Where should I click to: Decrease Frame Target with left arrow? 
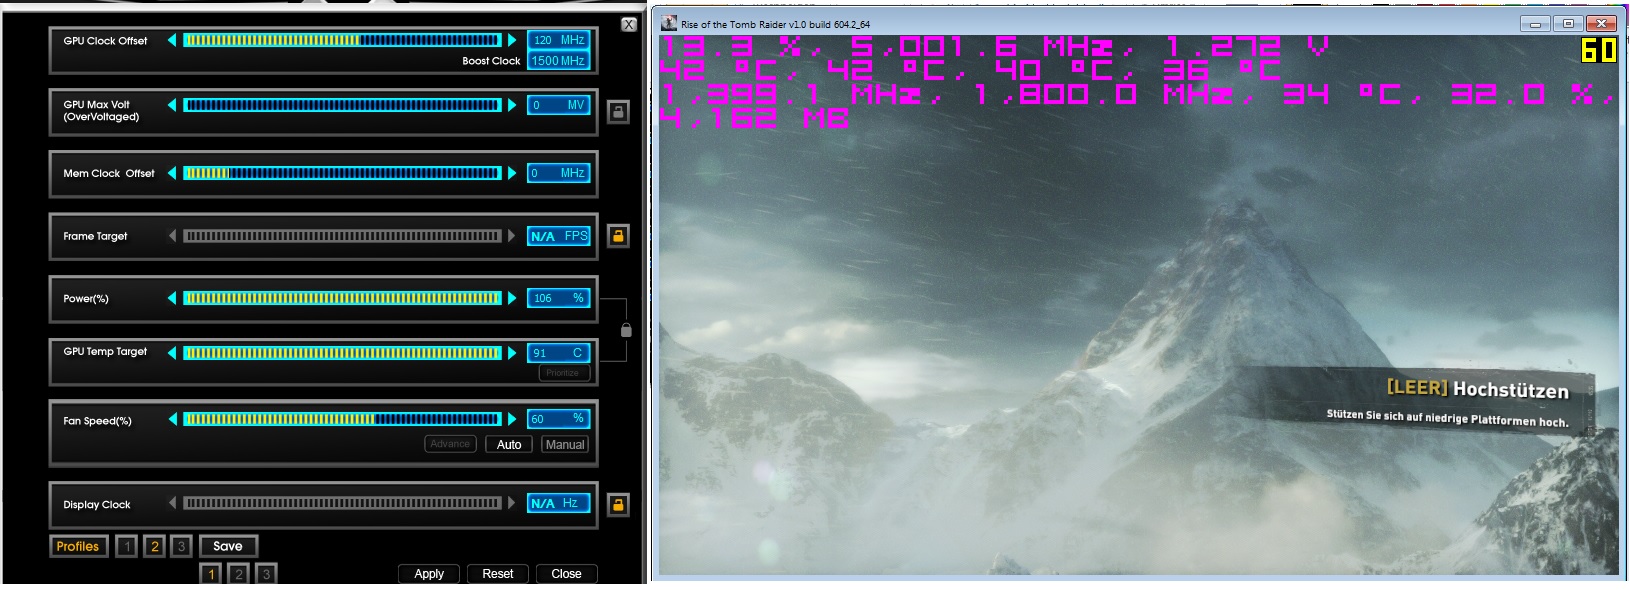point(172,236)
